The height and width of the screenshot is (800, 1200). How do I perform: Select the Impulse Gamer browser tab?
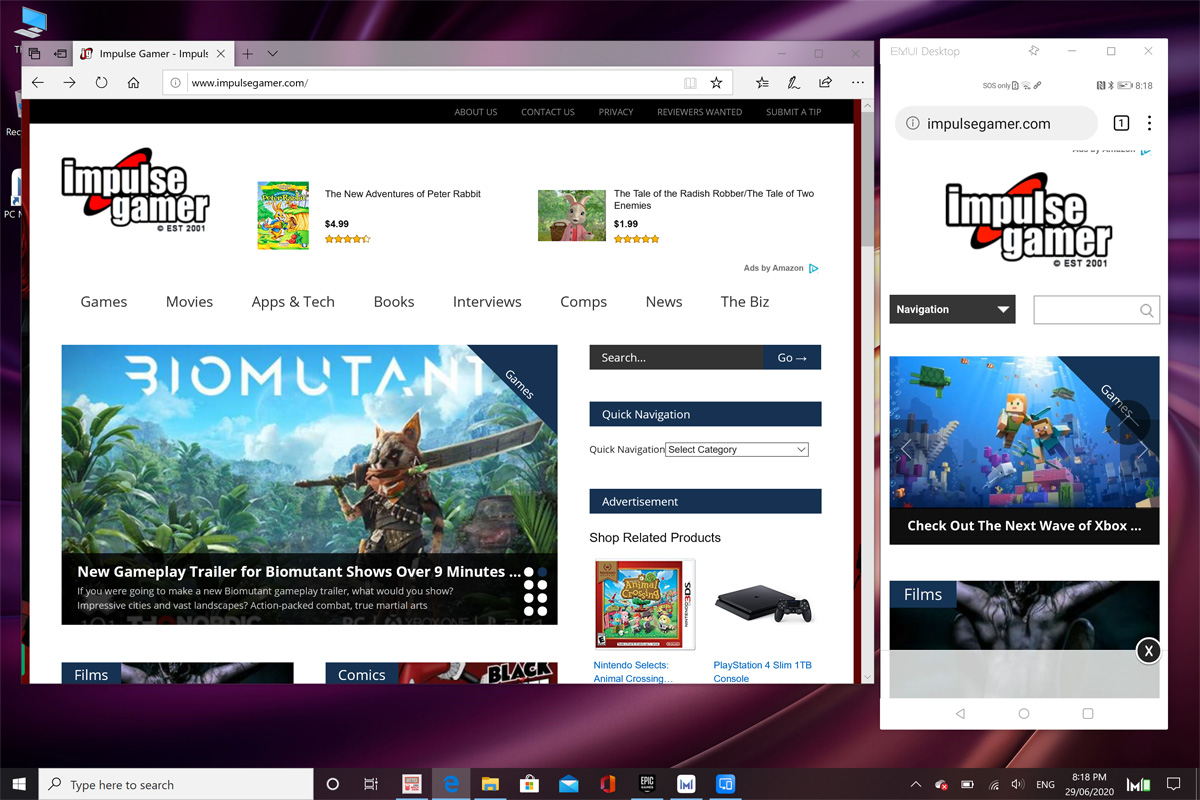click(154, 54)
